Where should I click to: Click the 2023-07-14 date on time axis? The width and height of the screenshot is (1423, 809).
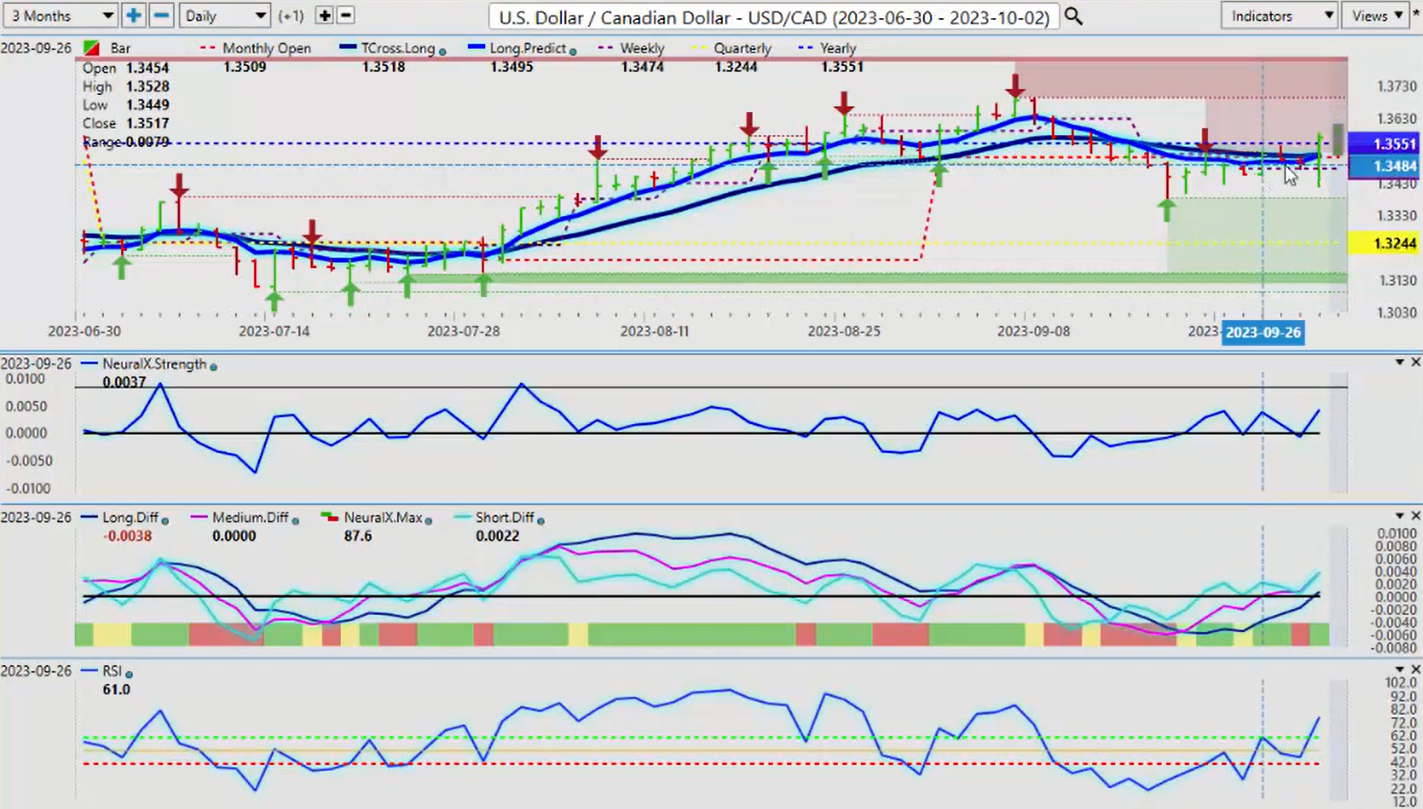pyautogui.click(x=274, y=331)
